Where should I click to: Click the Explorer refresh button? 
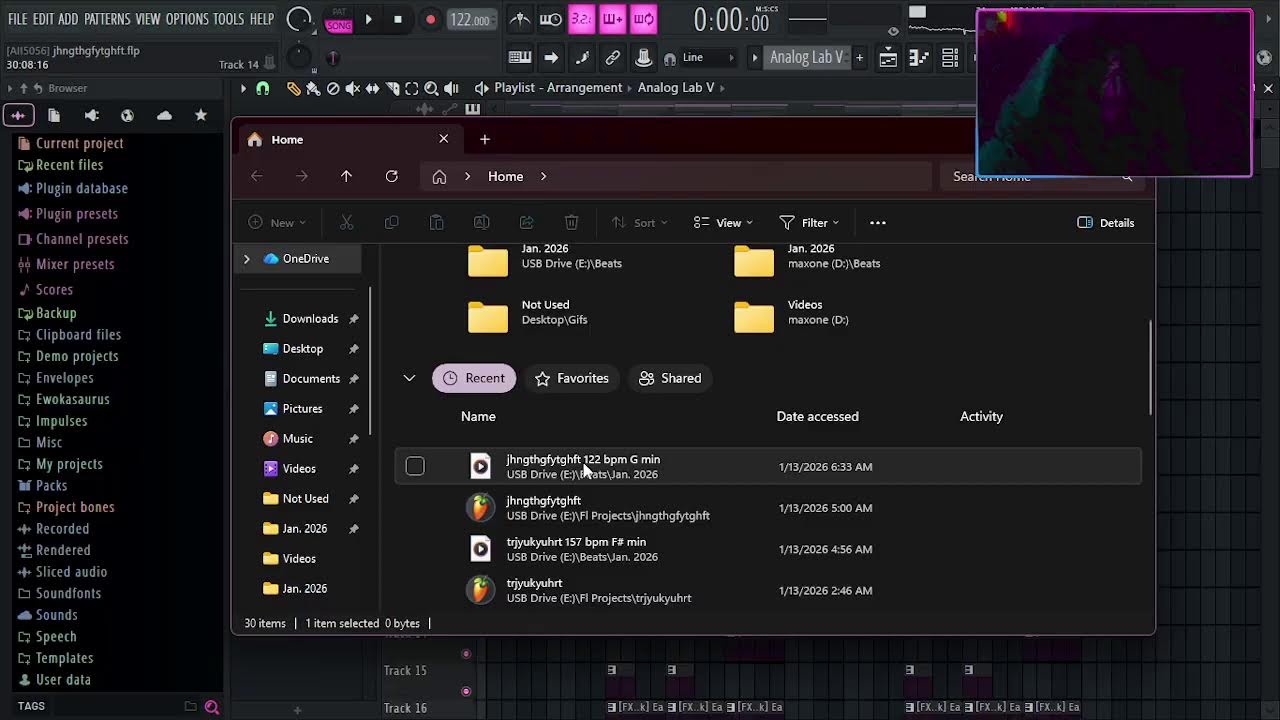[392, 176]
